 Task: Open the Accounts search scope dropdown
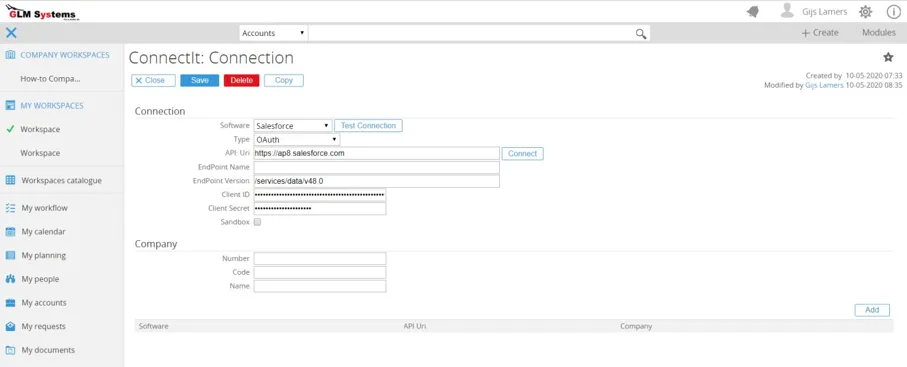point(274,33)
